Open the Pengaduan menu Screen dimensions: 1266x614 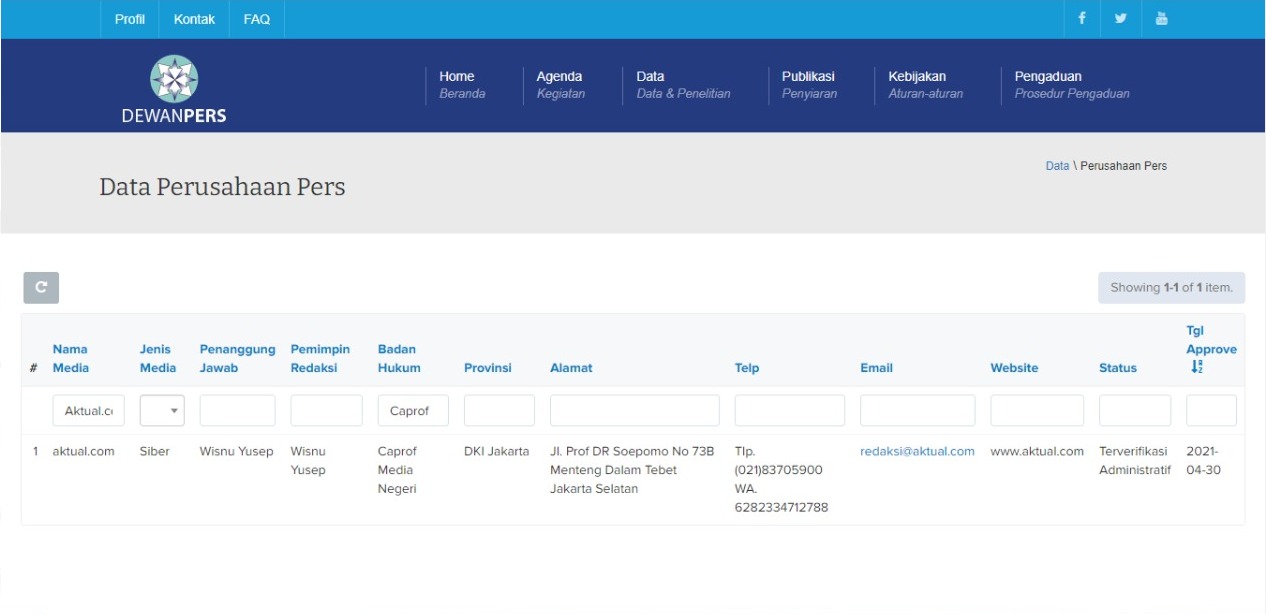1047,77
